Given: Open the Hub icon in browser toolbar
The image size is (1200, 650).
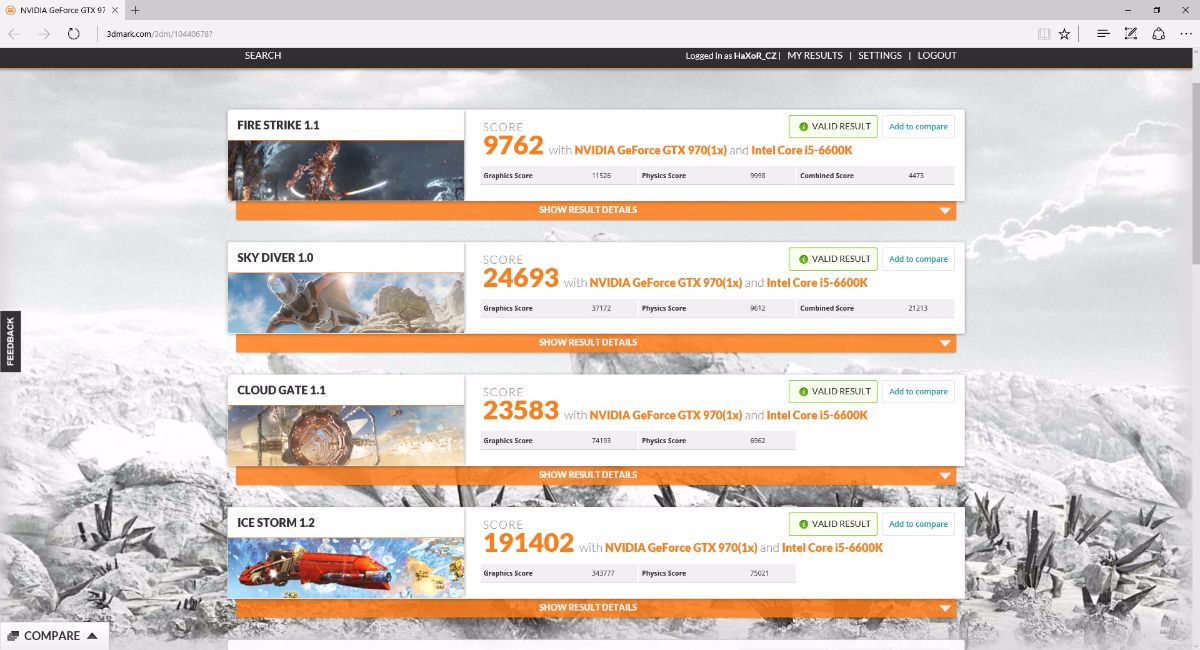Looking at the screenshot, I should point(1103,34).
